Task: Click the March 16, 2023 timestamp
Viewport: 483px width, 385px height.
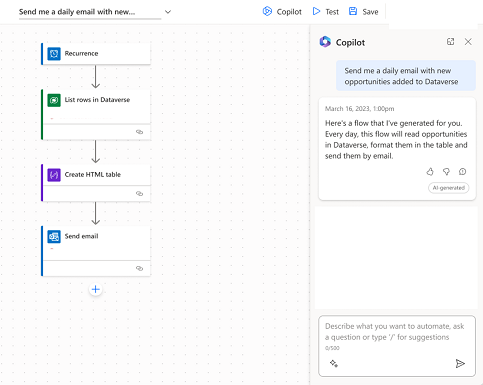Action: click(x=359, y=109)
